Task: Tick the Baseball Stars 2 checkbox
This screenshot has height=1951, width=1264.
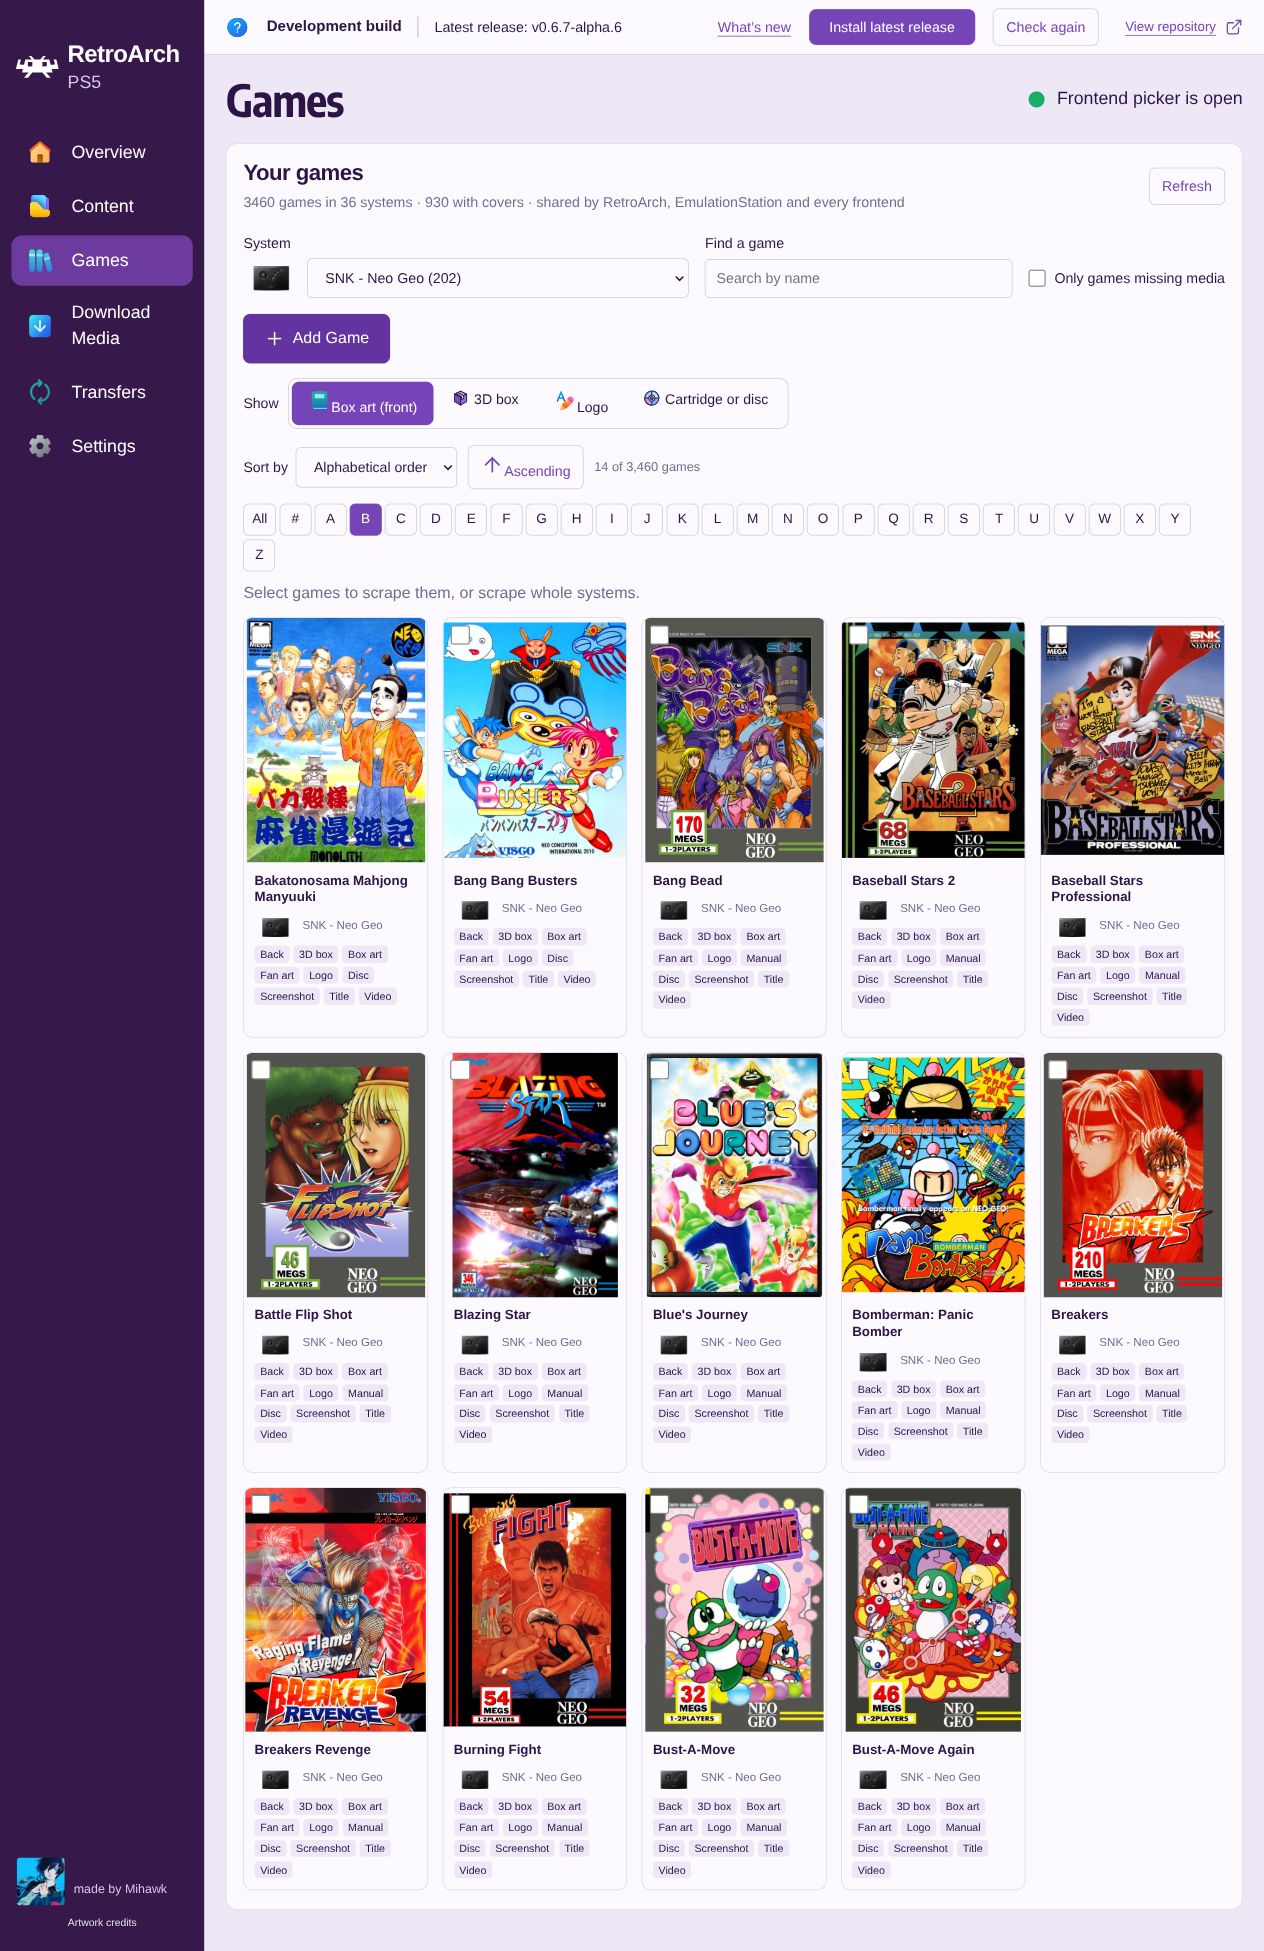Action: [x=859, y=635]
